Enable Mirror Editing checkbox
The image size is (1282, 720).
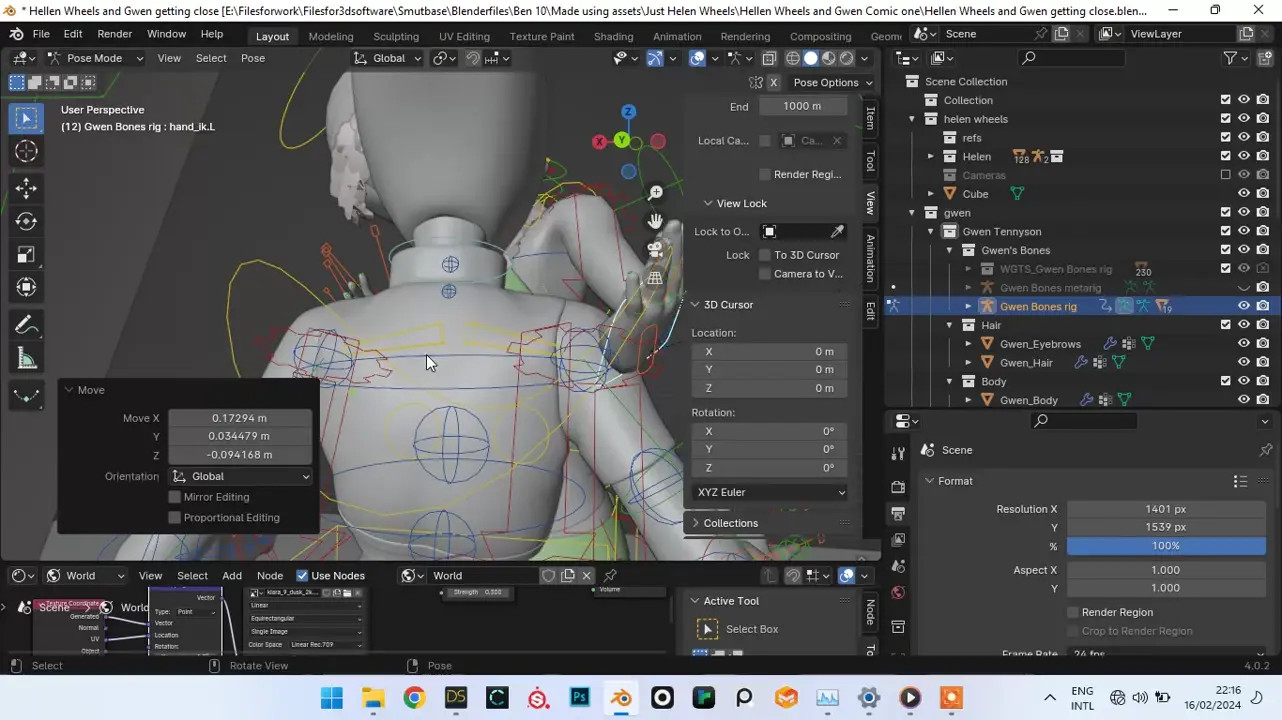[x=175, y=497]
